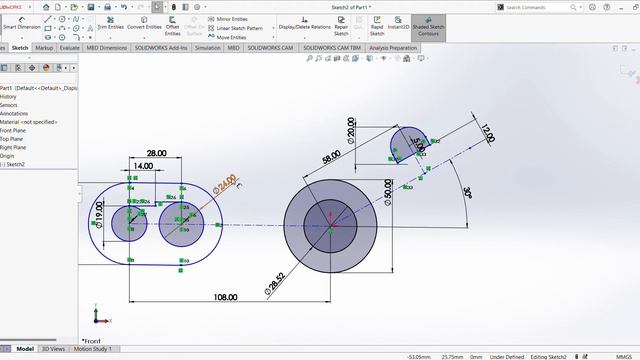Select the Spline sketch tool
The height and width of the screenshot is (360, 640).
pyautogui.click(x=76, y=19)
